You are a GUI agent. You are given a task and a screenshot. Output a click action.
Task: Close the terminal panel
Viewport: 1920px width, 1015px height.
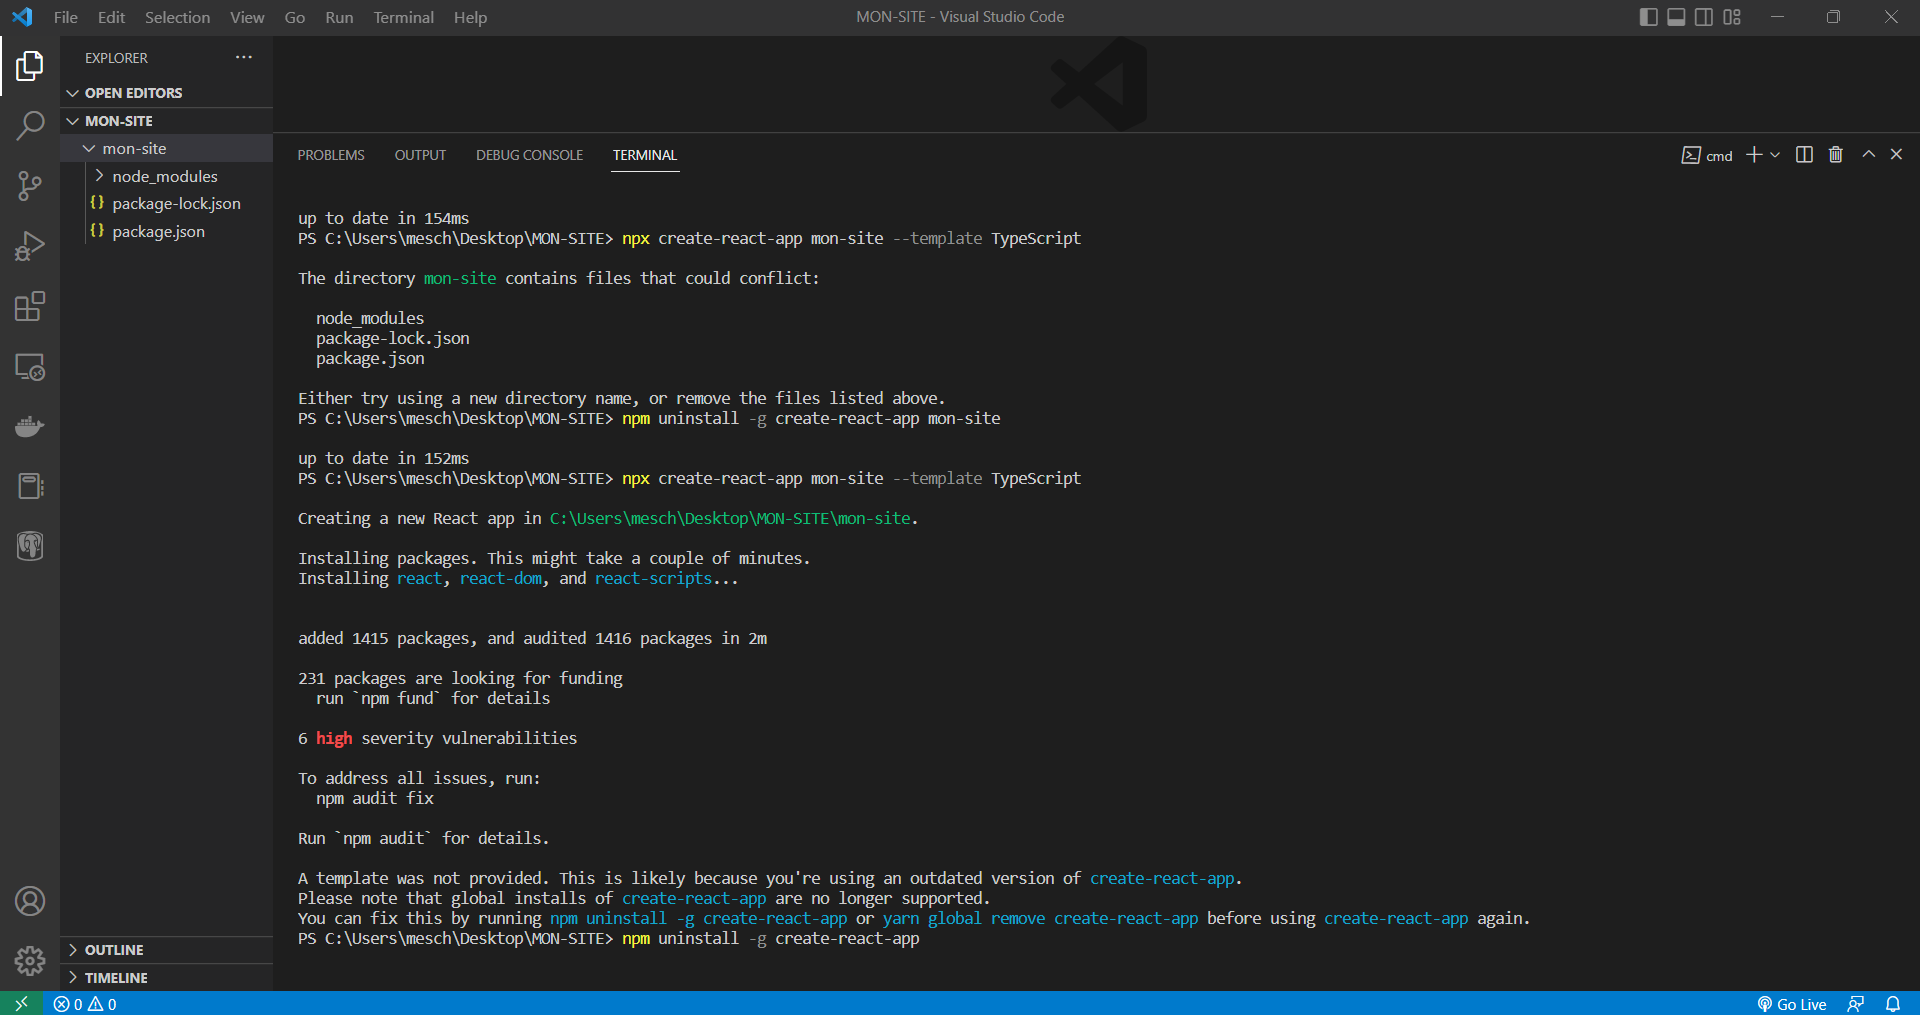(1896, 154)
